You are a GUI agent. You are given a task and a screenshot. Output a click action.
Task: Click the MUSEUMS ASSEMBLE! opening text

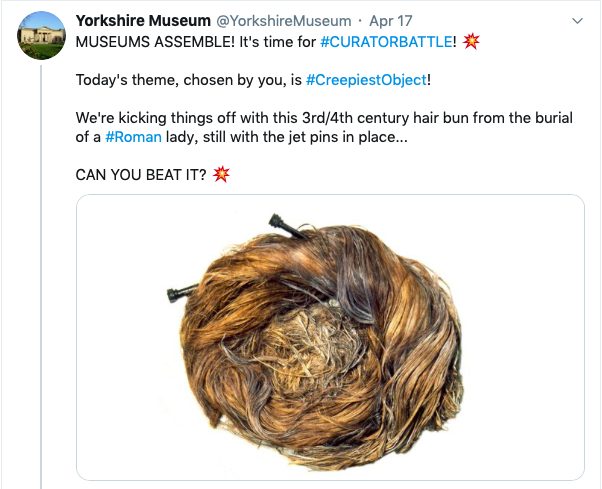coord(155,41)
